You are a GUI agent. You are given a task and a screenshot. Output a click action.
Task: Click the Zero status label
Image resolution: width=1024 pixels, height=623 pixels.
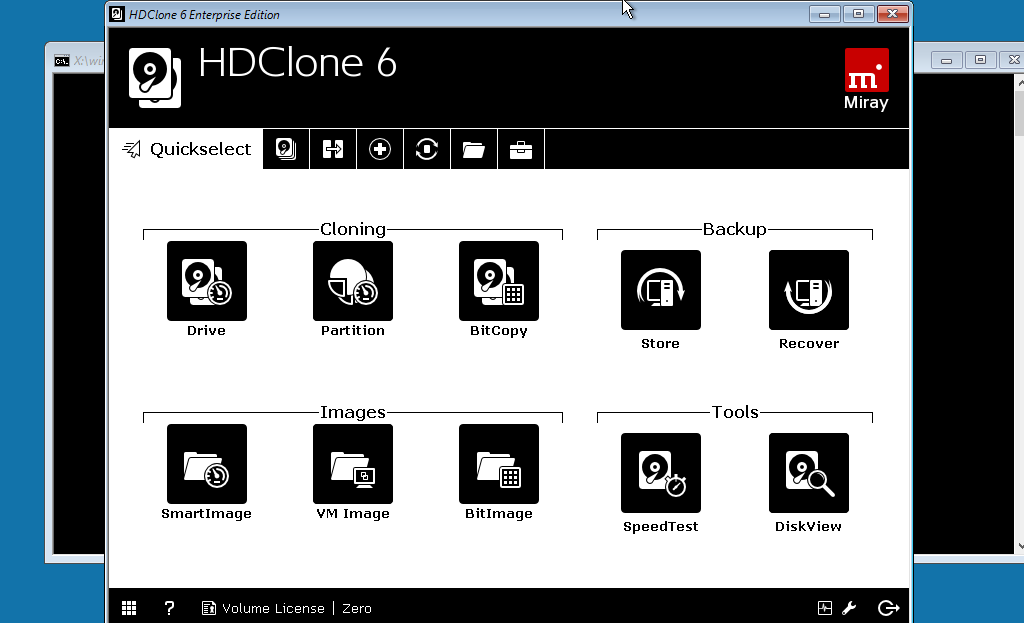point(357,608)
